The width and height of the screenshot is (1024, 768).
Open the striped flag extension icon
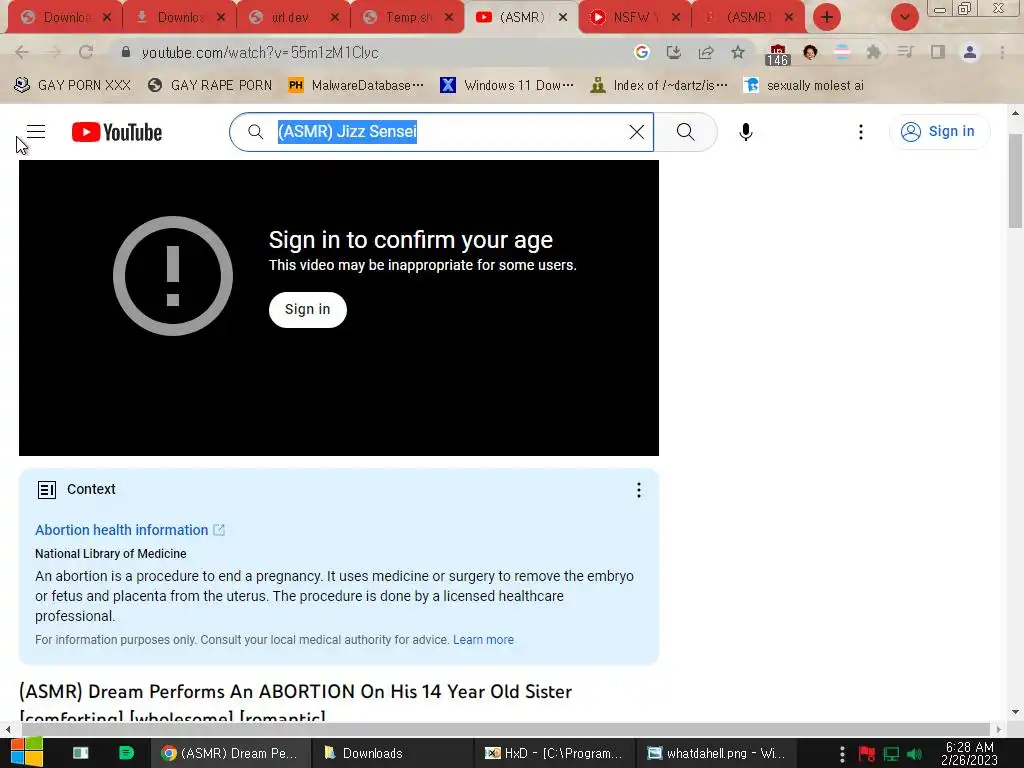click(x=842, y=52)
